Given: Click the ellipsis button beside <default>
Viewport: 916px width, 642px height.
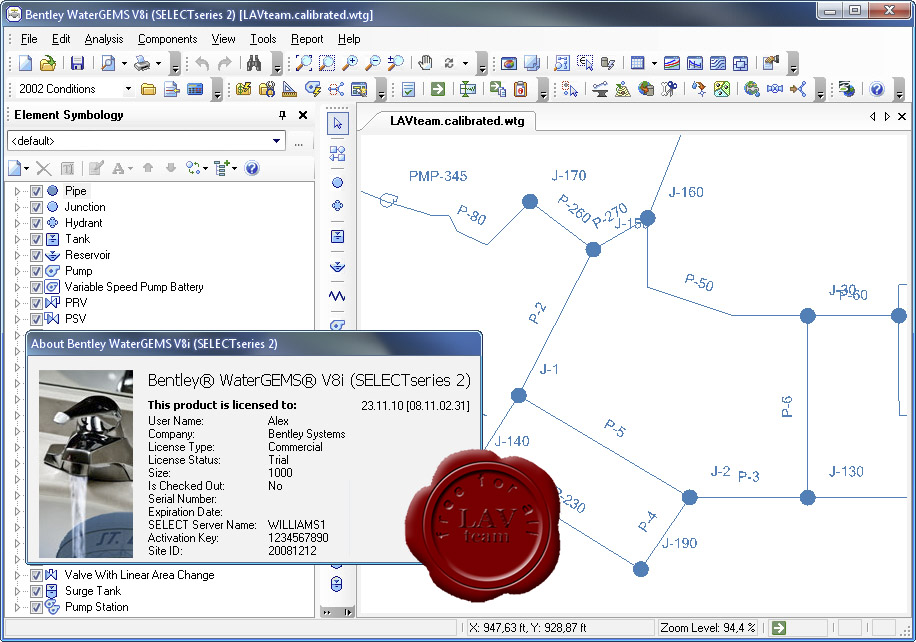Looking at the screenshot, I should (299, 141).
